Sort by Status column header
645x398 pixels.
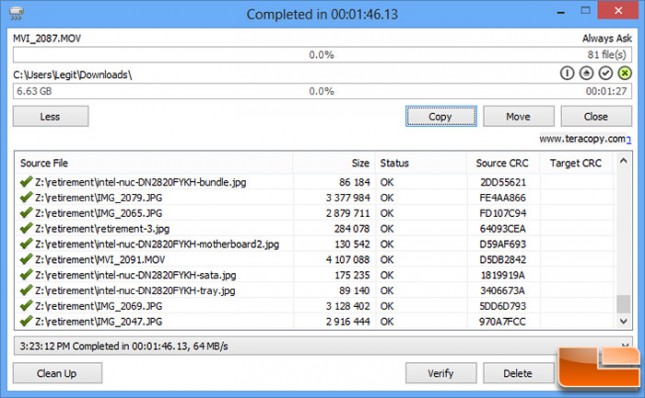394,163
